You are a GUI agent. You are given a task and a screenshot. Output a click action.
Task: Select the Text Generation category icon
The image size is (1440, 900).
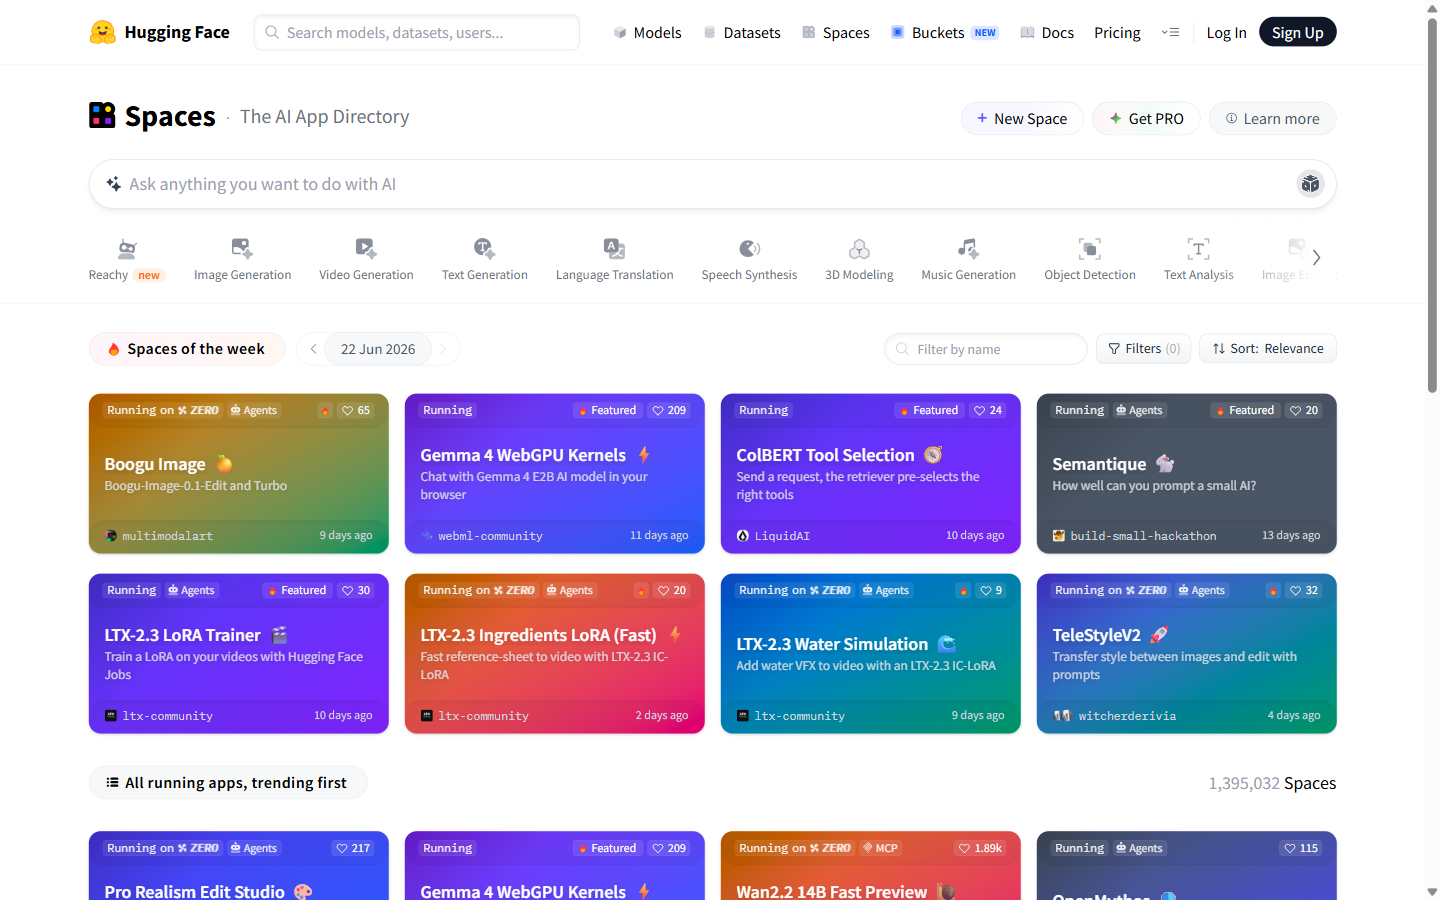point(485,248)
